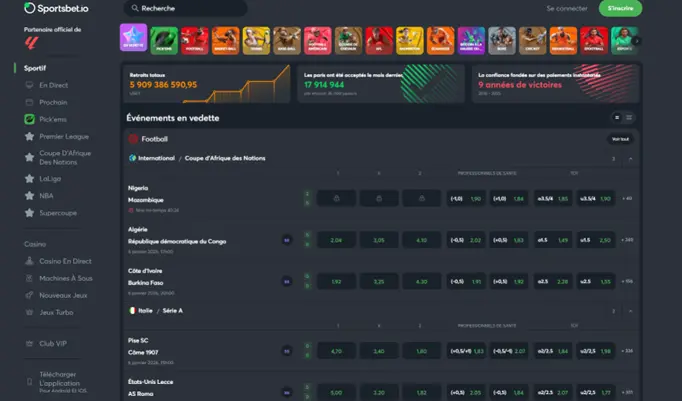Viewport: 682px width, 401px height.
Task: Click the NBA star icon
Action: point(29,196)
